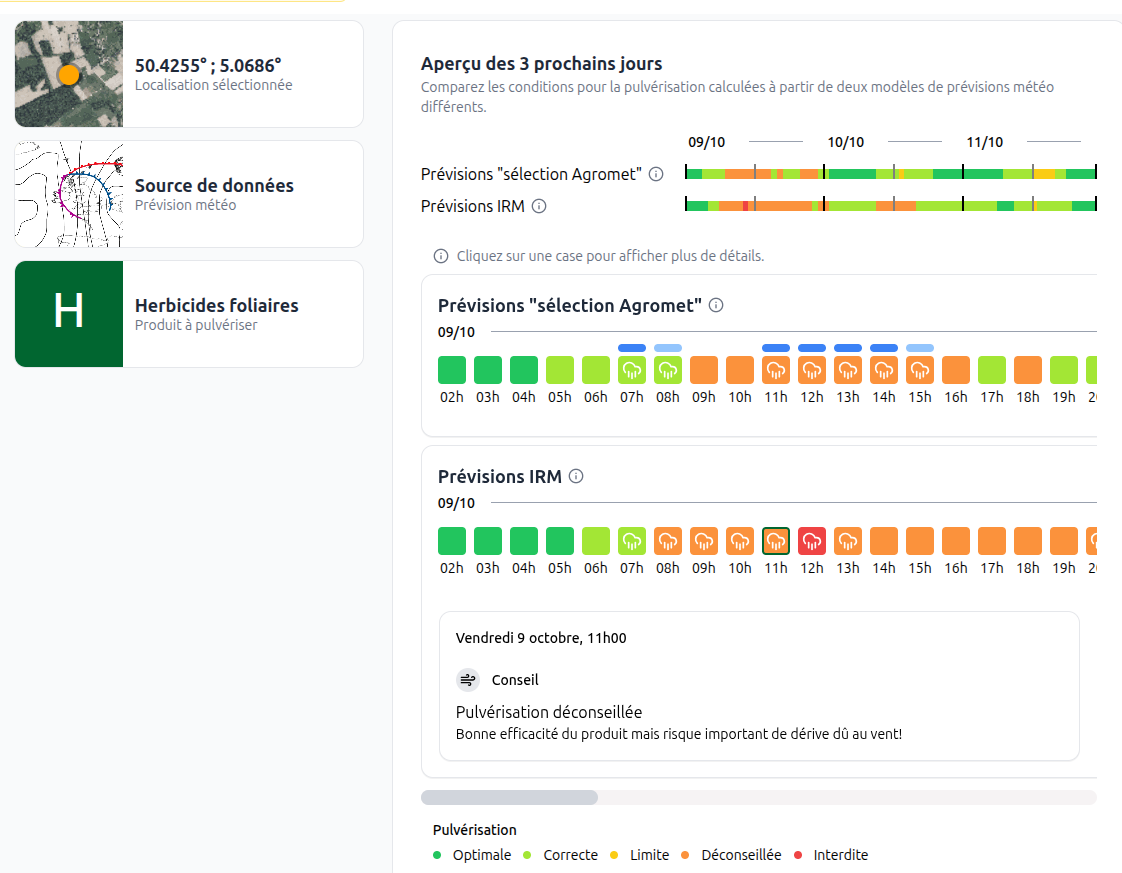Select the green 05h cell in IRM forecast
1122x873 pixels.
(560, 541)
